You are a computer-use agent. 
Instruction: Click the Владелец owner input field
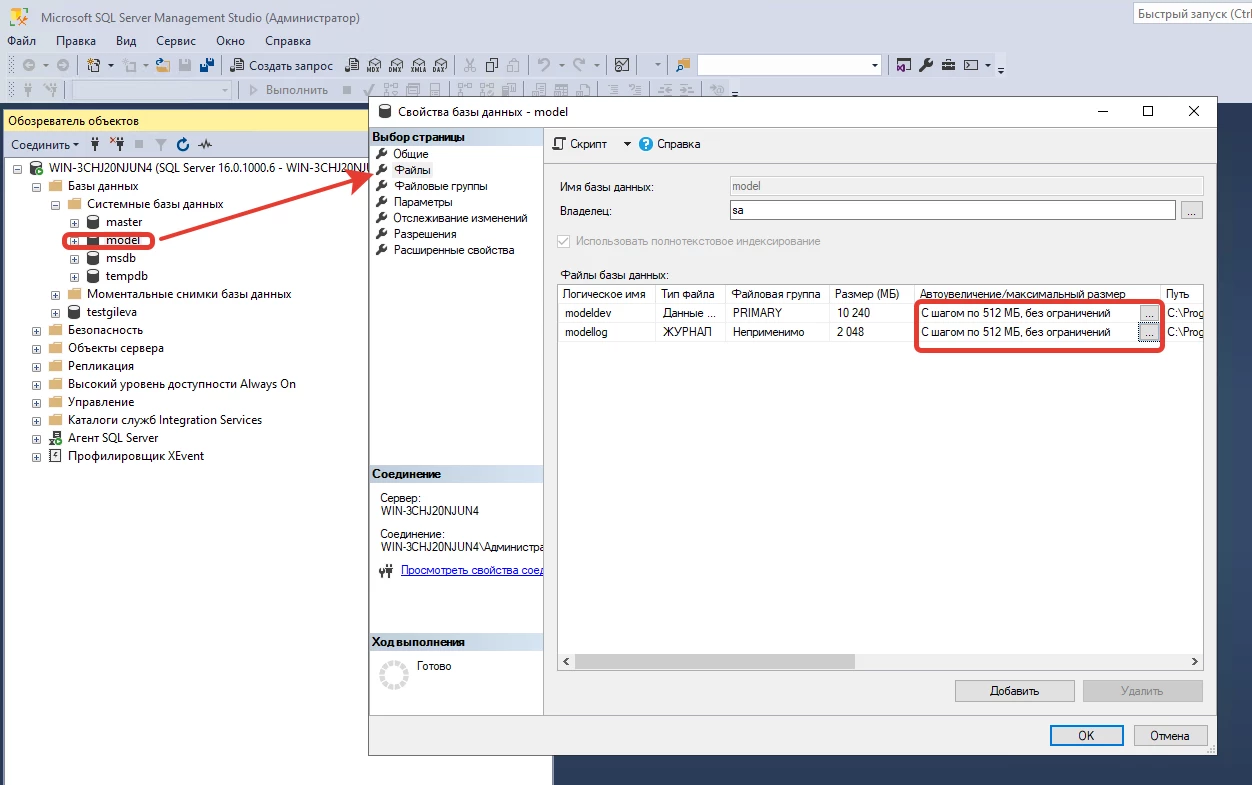tap(952, 210)
